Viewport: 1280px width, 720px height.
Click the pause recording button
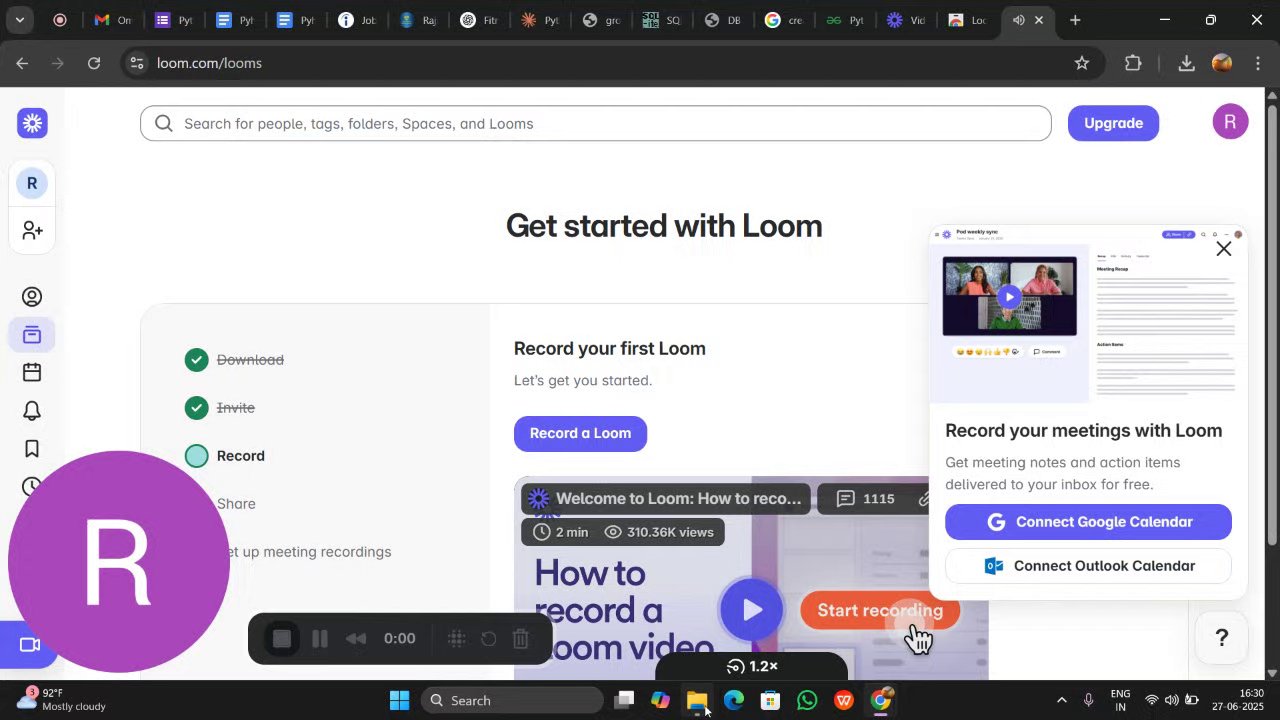coord(319,638)
